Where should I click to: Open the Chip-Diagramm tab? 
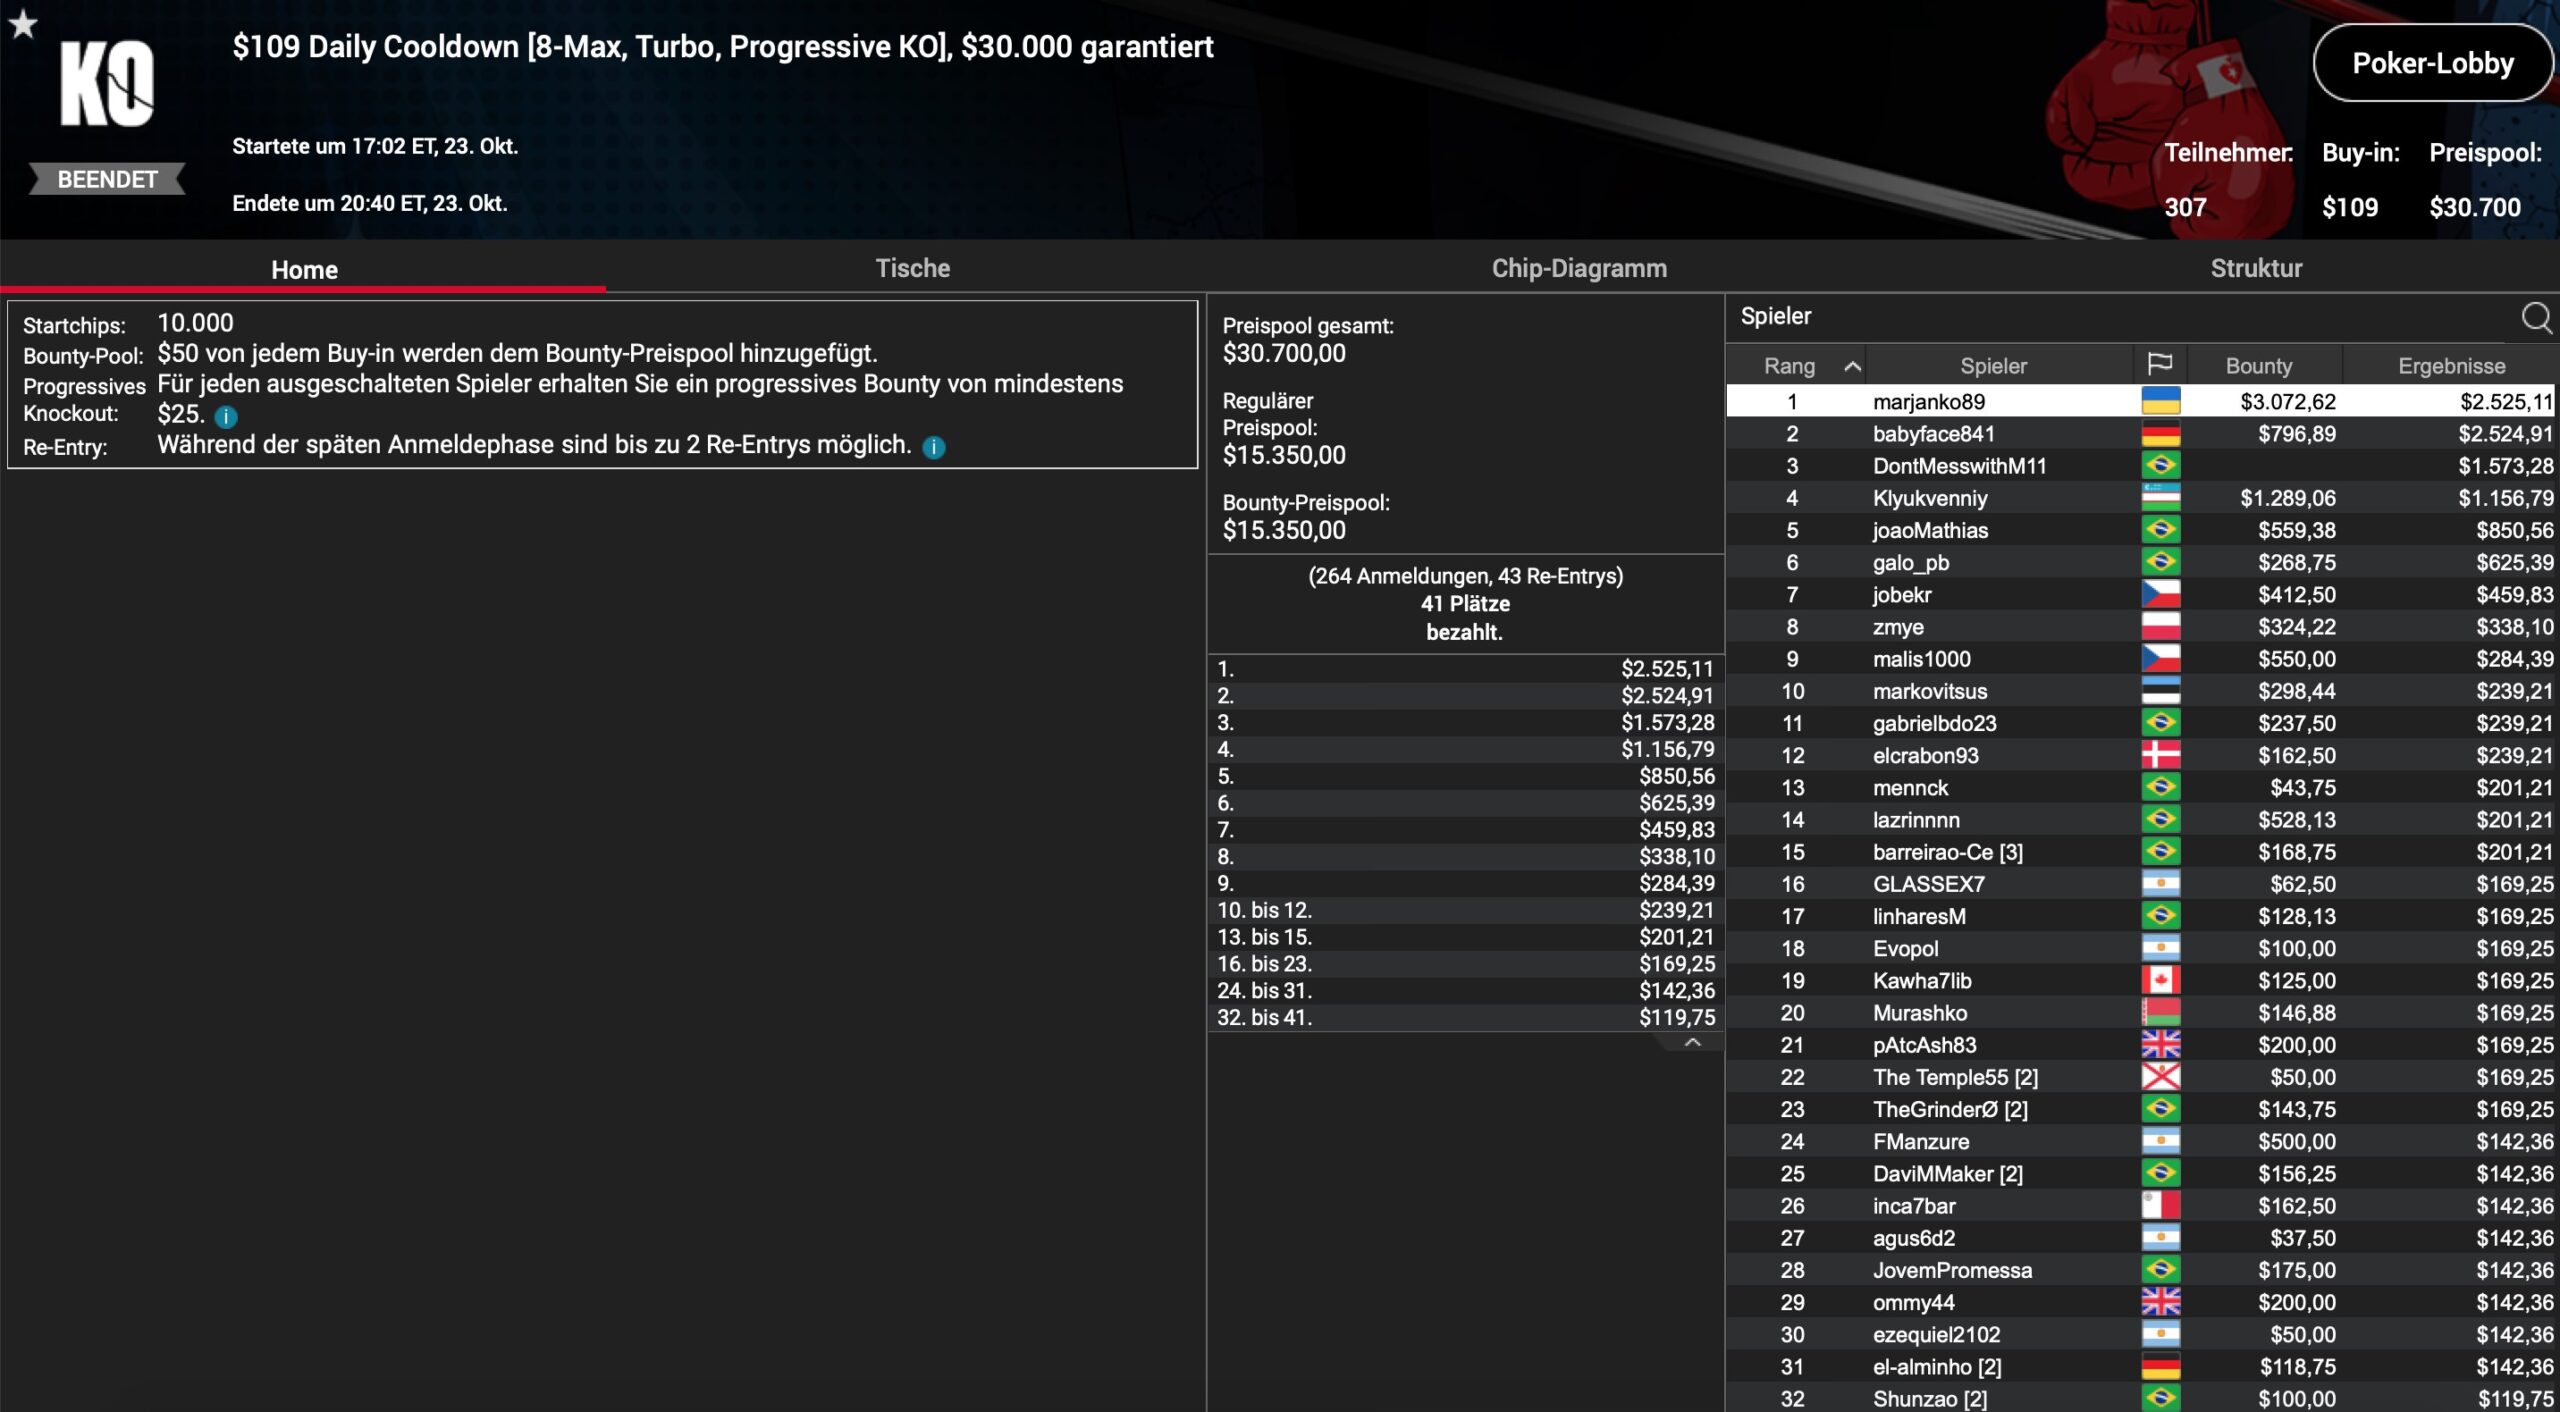click(x=1579, y=268)
